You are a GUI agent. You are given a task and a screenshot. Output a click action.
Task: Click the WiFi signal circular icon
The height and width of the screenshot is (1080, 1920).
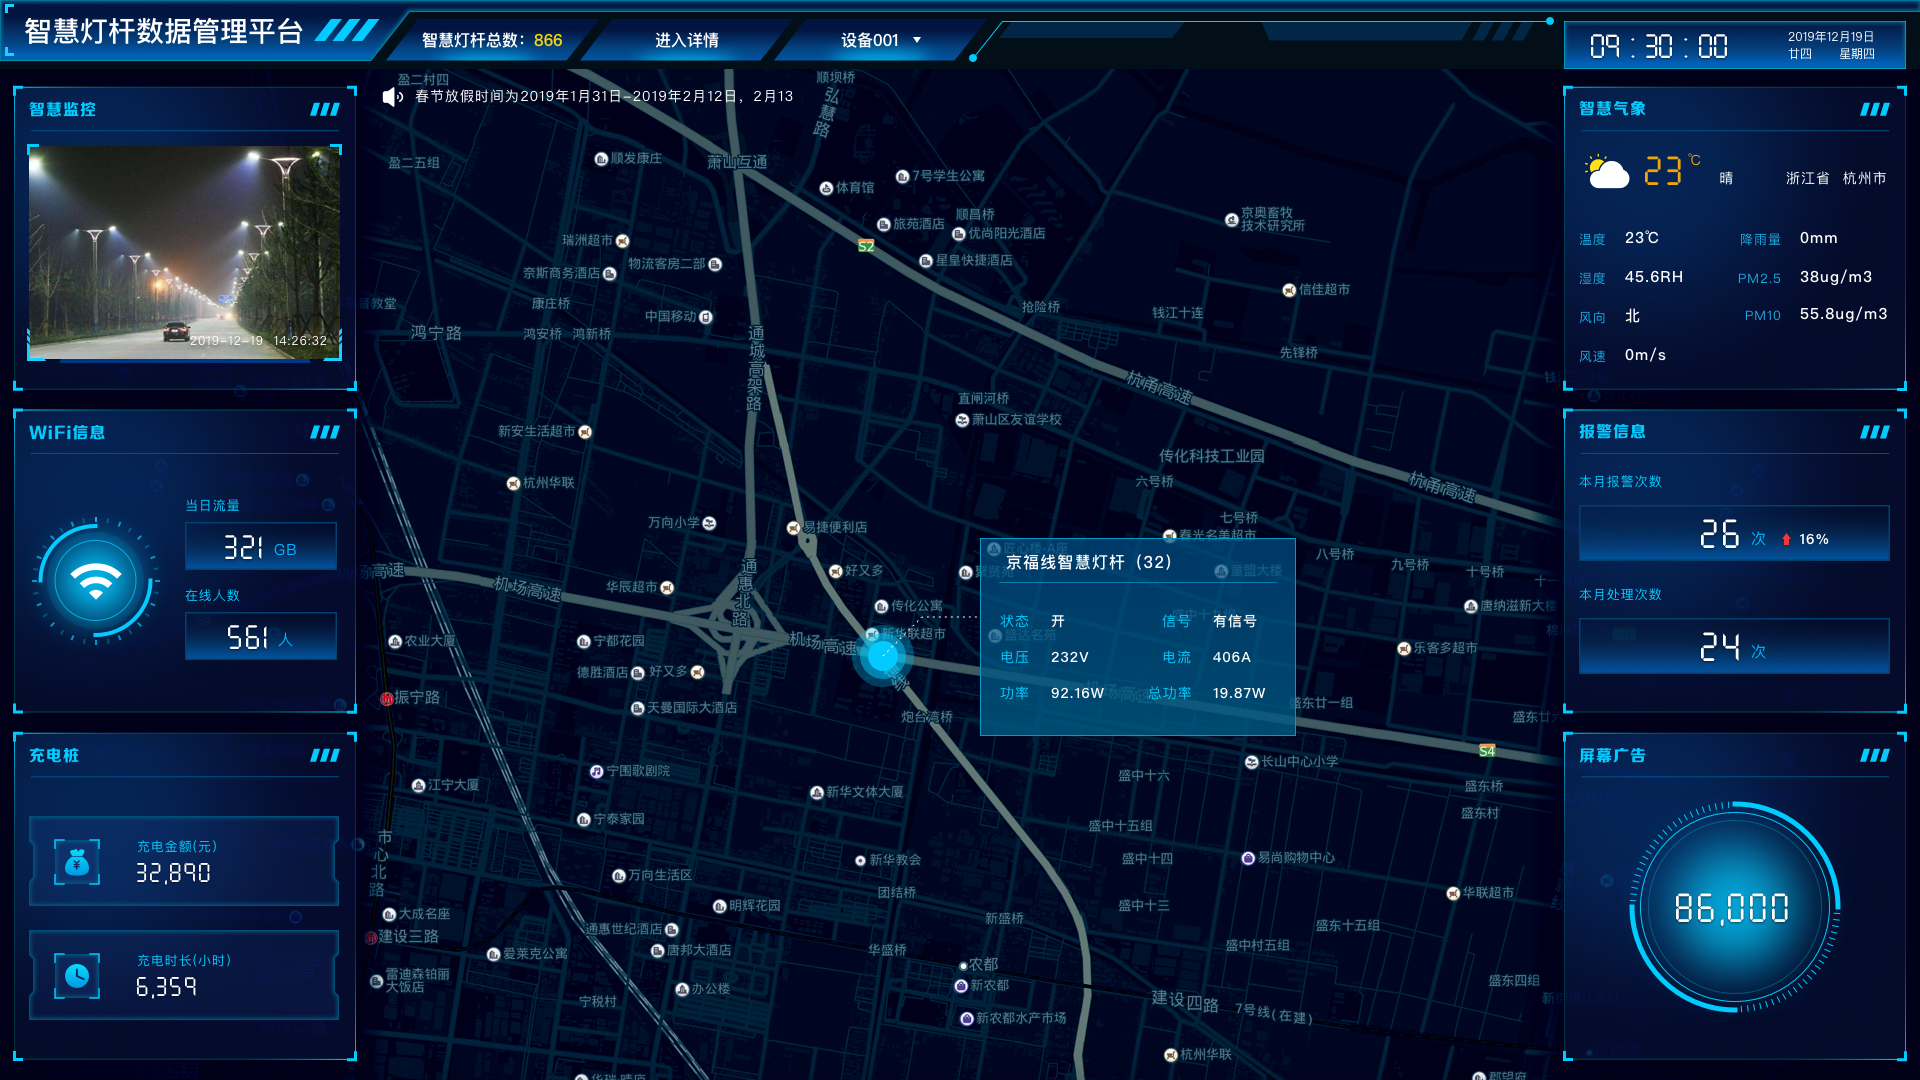[x=95, y=580]
